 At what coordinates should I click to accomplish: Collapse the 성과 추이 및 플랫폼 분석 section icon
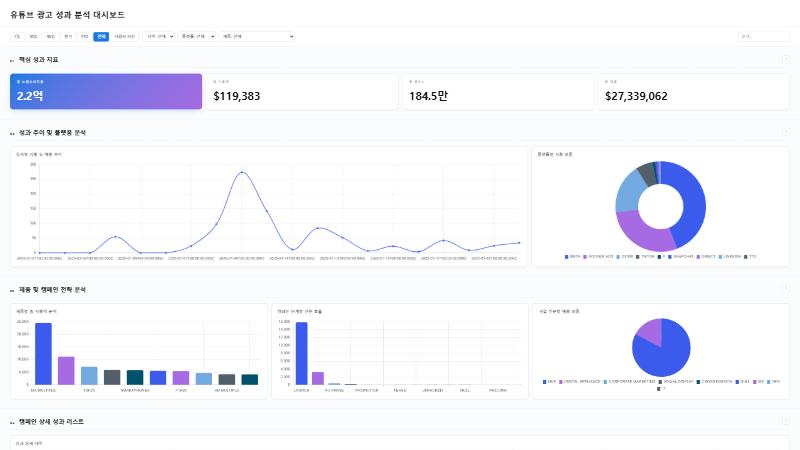pos(786,132)
